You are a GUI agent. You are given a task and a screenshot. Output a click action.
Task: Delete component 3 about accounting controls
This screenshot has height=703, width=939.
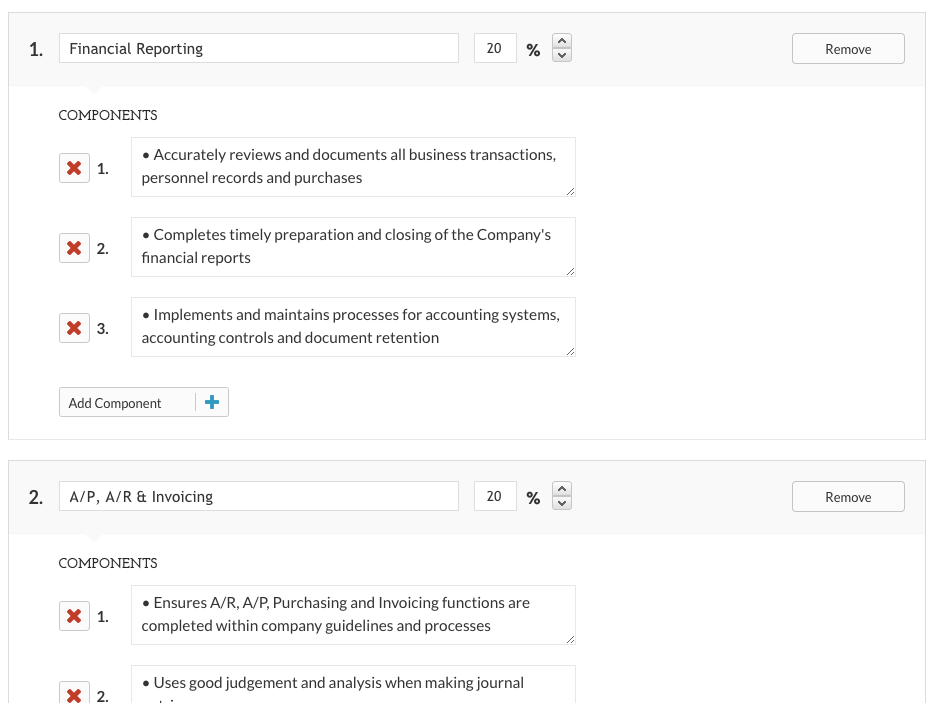(x=74, y=327)
